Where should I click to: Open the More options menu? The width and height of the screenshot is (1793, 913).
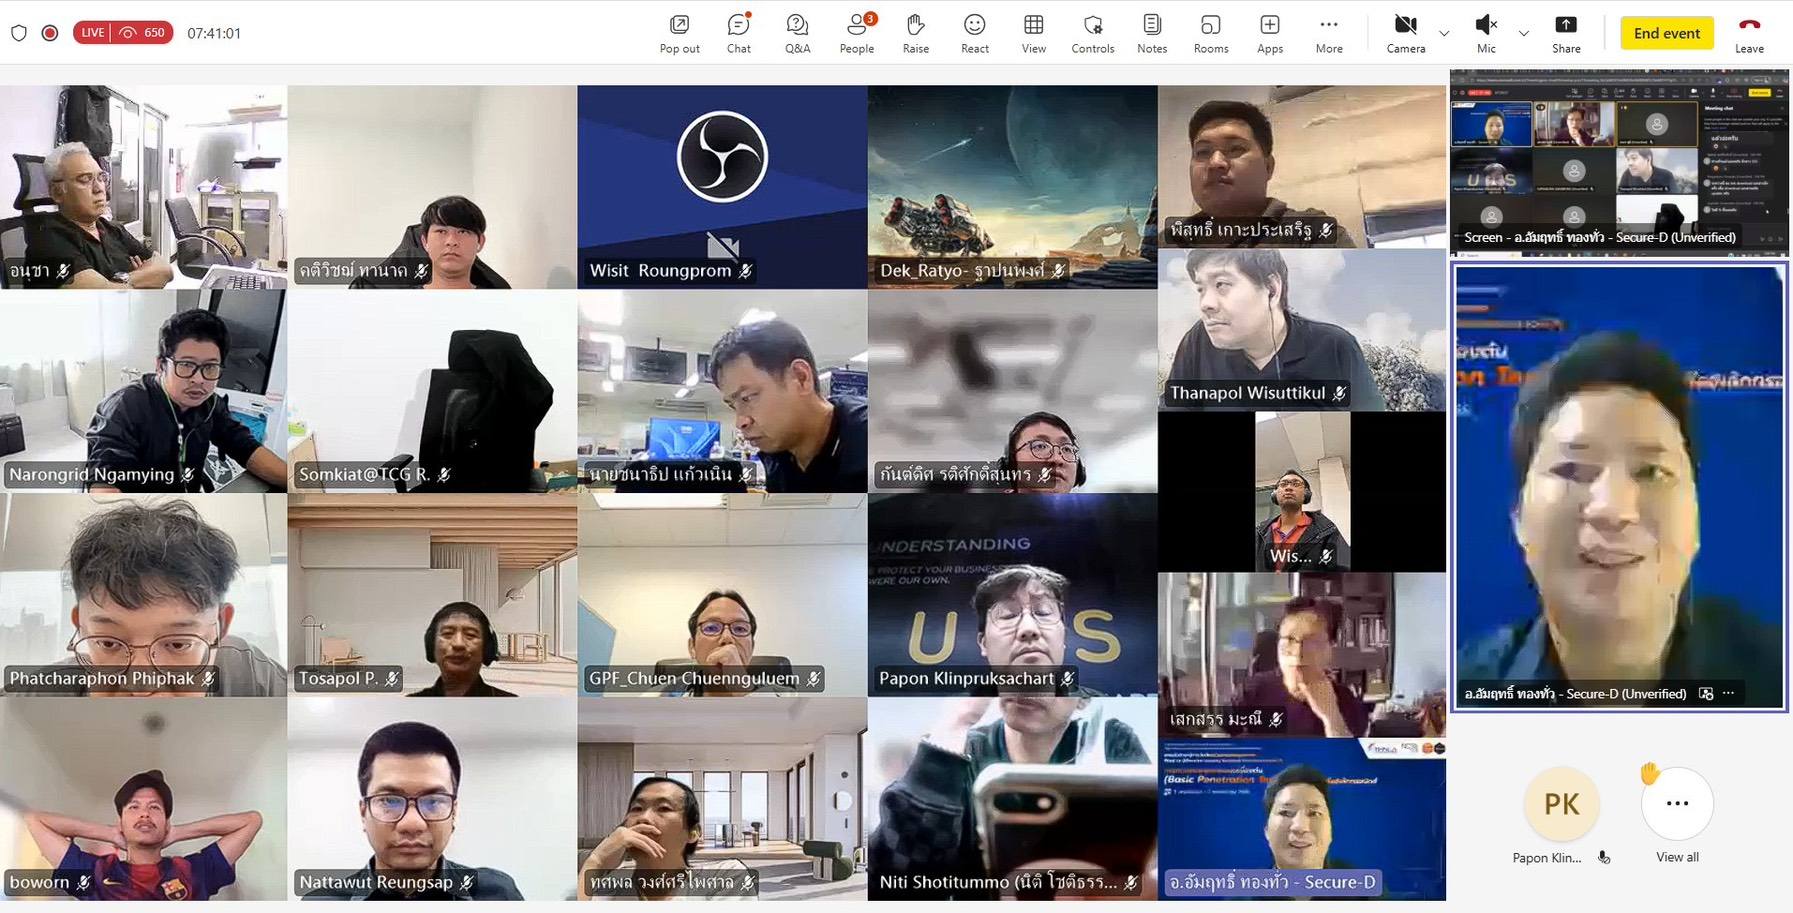(1328, 33)
